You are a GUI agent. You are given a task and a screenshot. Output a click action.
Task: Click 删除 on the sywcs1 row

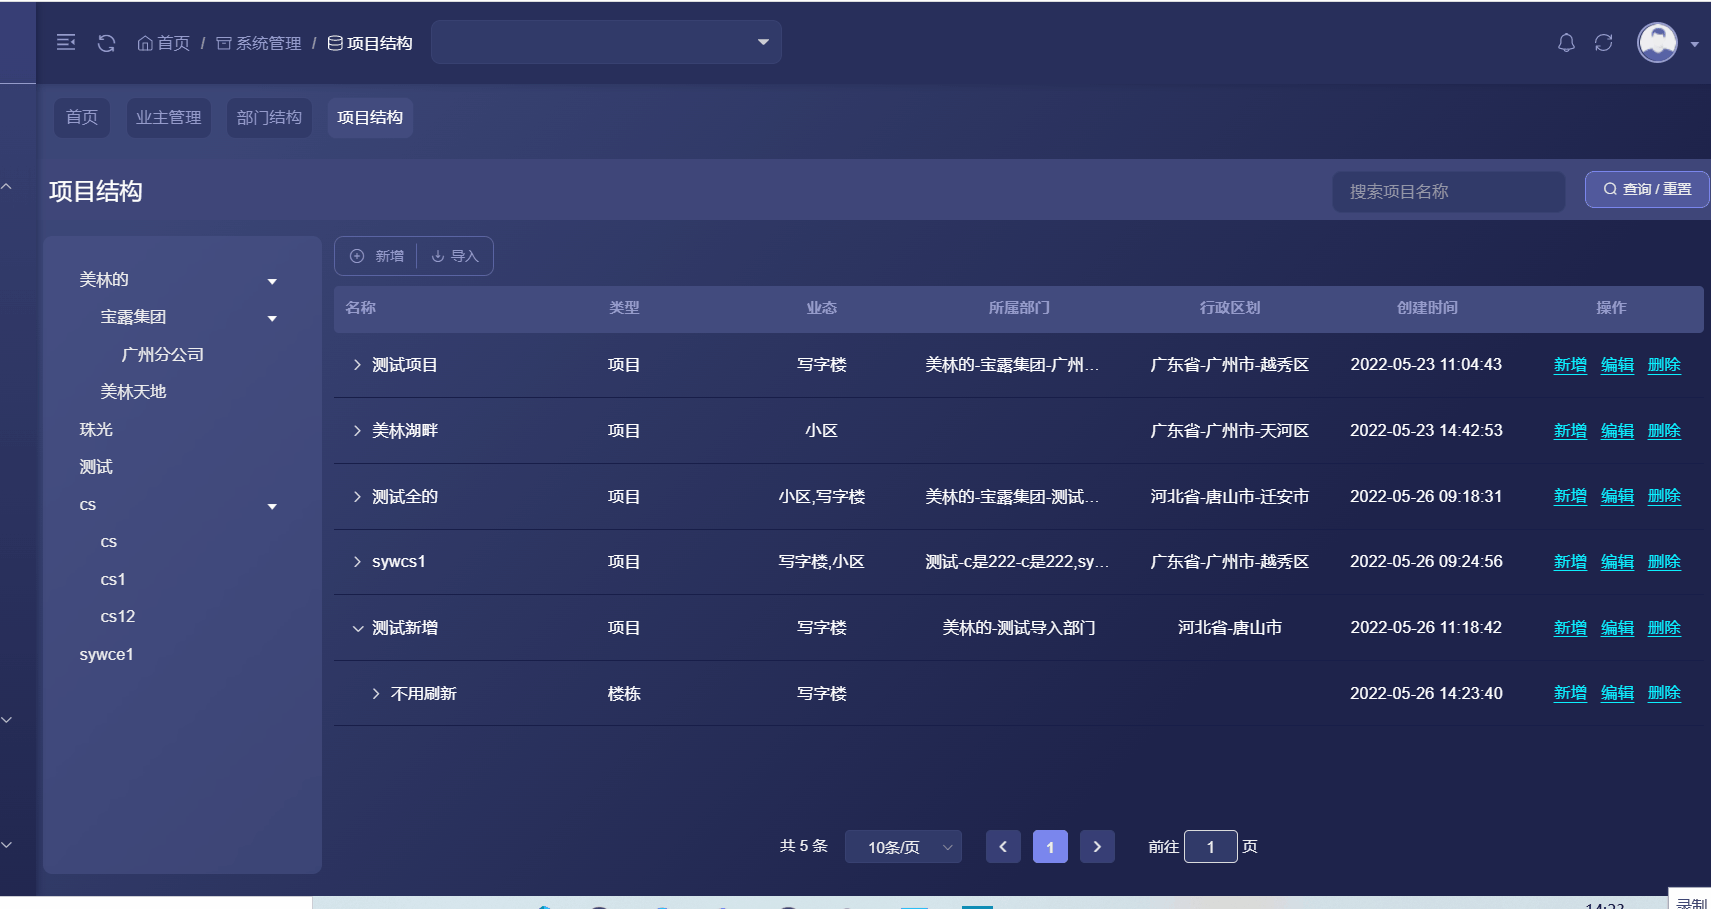coord(1664,561)
